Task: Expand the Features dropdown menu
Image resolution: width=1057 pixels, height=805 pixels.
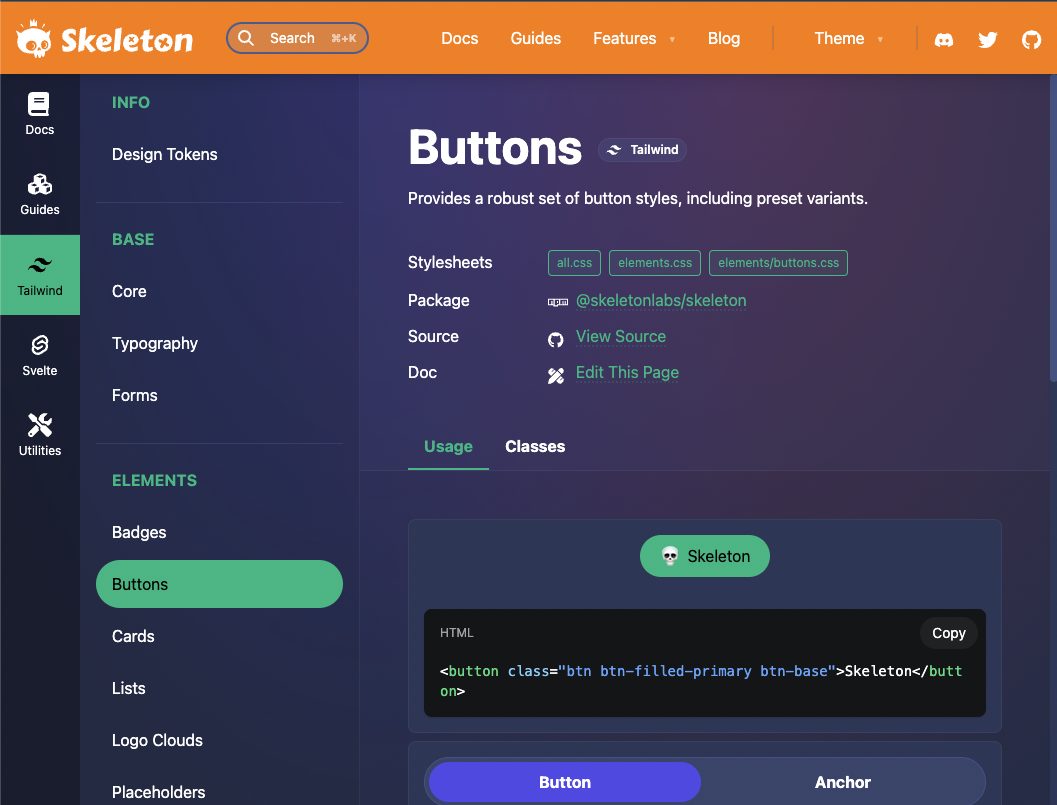Action: (634, 38)
